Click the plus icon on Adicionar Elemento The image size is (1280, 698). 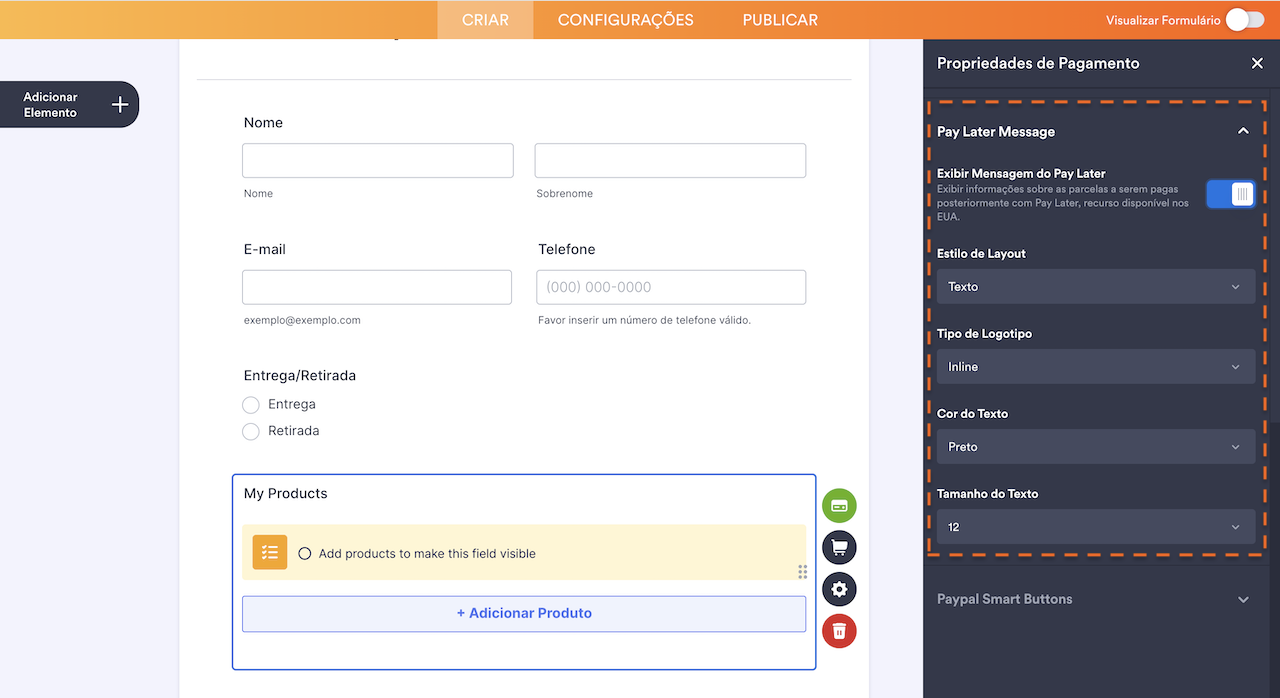[x=119, y=104]
